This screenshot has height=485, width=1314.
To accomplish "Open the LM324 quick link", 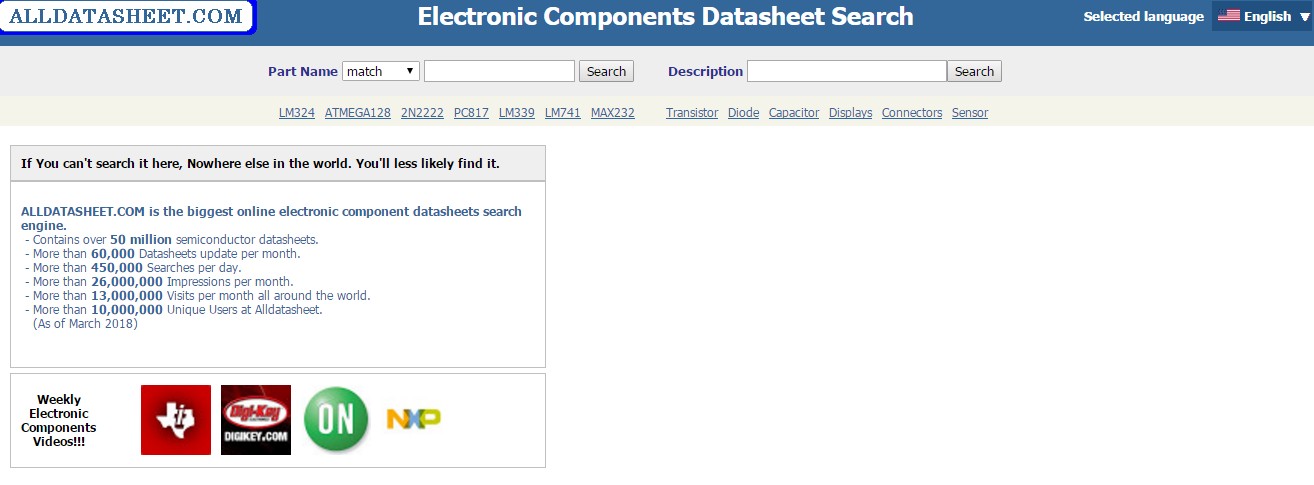I will (297, 113).
